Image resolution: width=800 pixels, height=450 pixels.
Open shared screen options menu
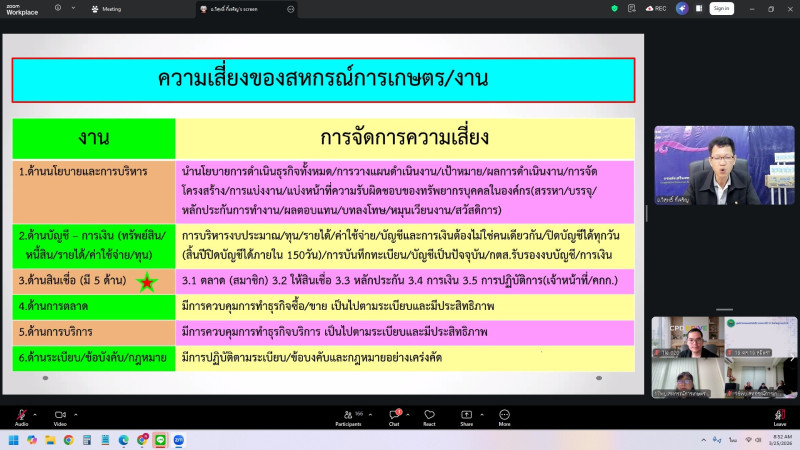click(x=290, y=8)
